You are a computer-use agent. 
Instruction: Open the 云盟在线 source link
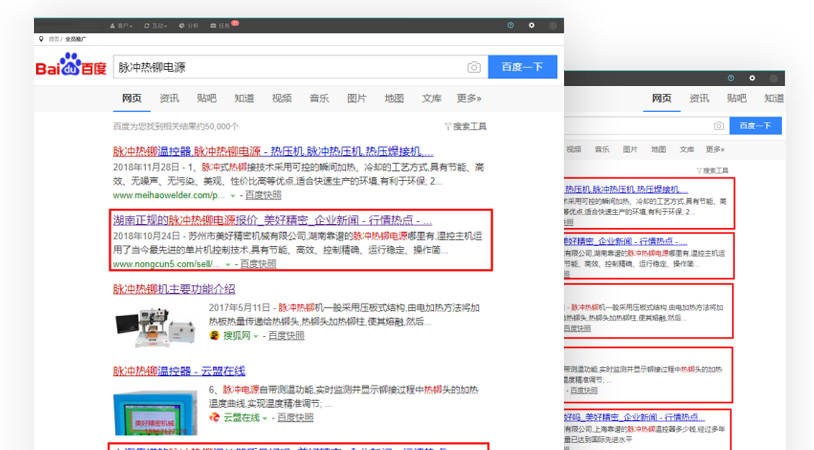click(241, 418)
